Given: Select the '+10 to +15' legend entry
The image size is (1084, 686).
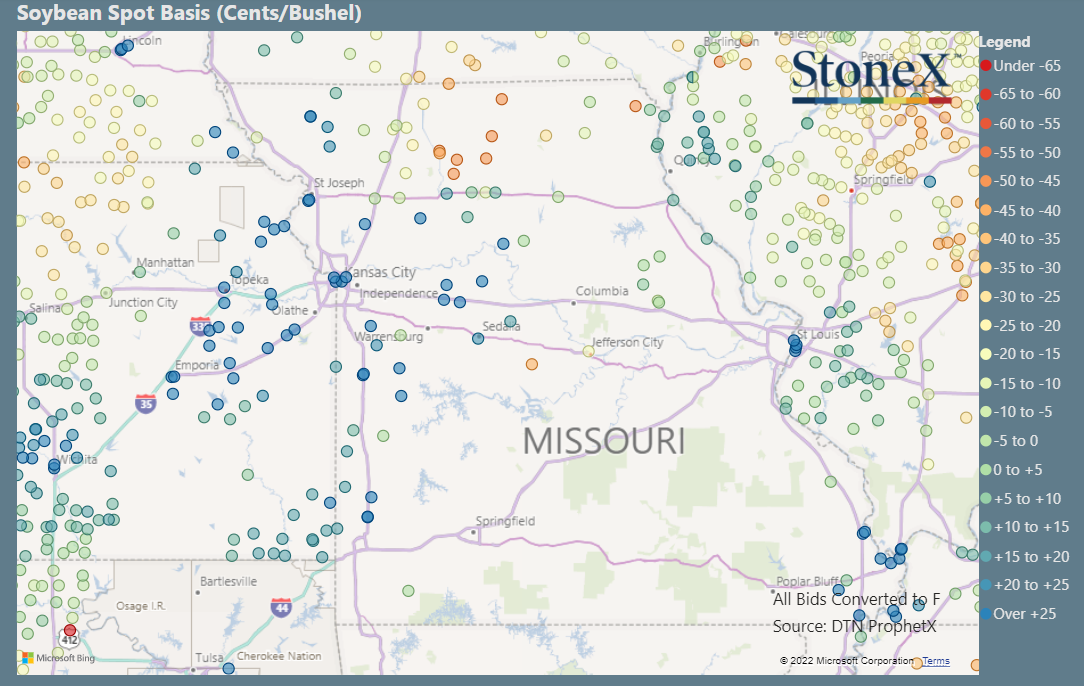Looking at the screenshot, I should [1025, 527].
